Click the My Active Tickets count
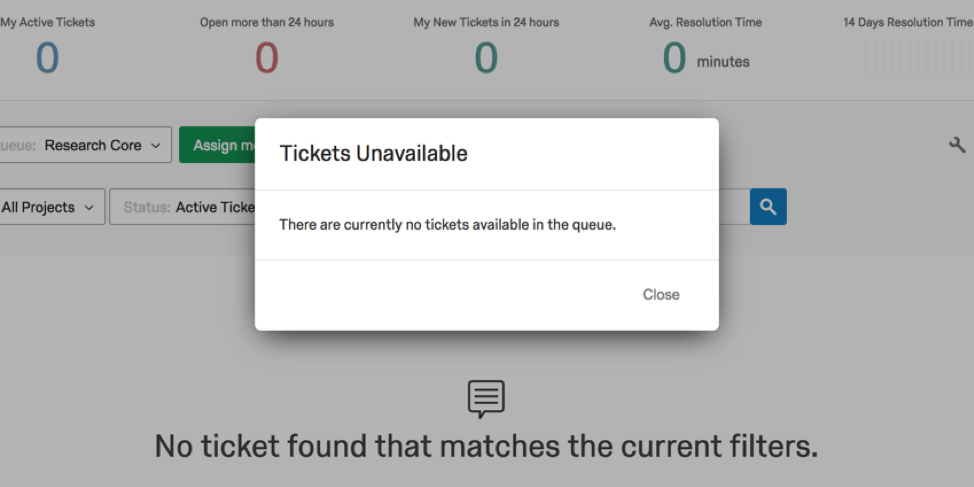The width and height of the screenshot is (974, 487). [47, 58]
